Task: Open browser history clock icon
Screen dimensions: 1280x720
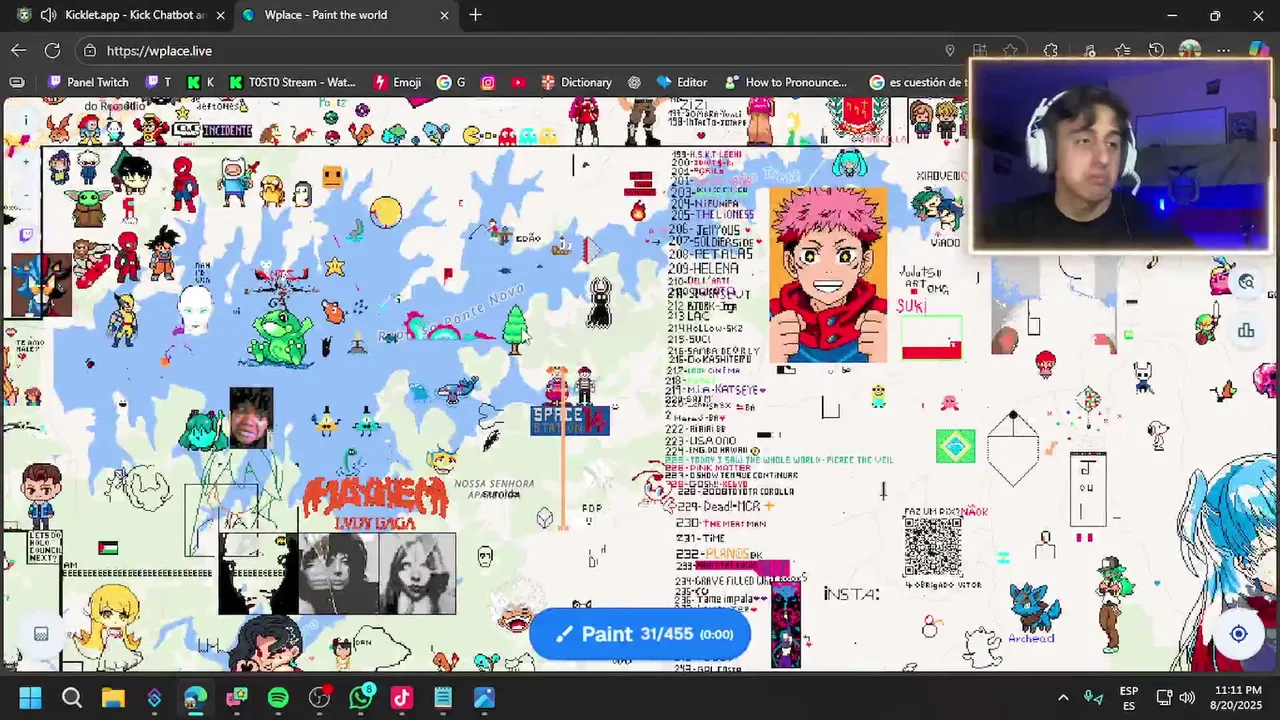Action: point(1156,50)
